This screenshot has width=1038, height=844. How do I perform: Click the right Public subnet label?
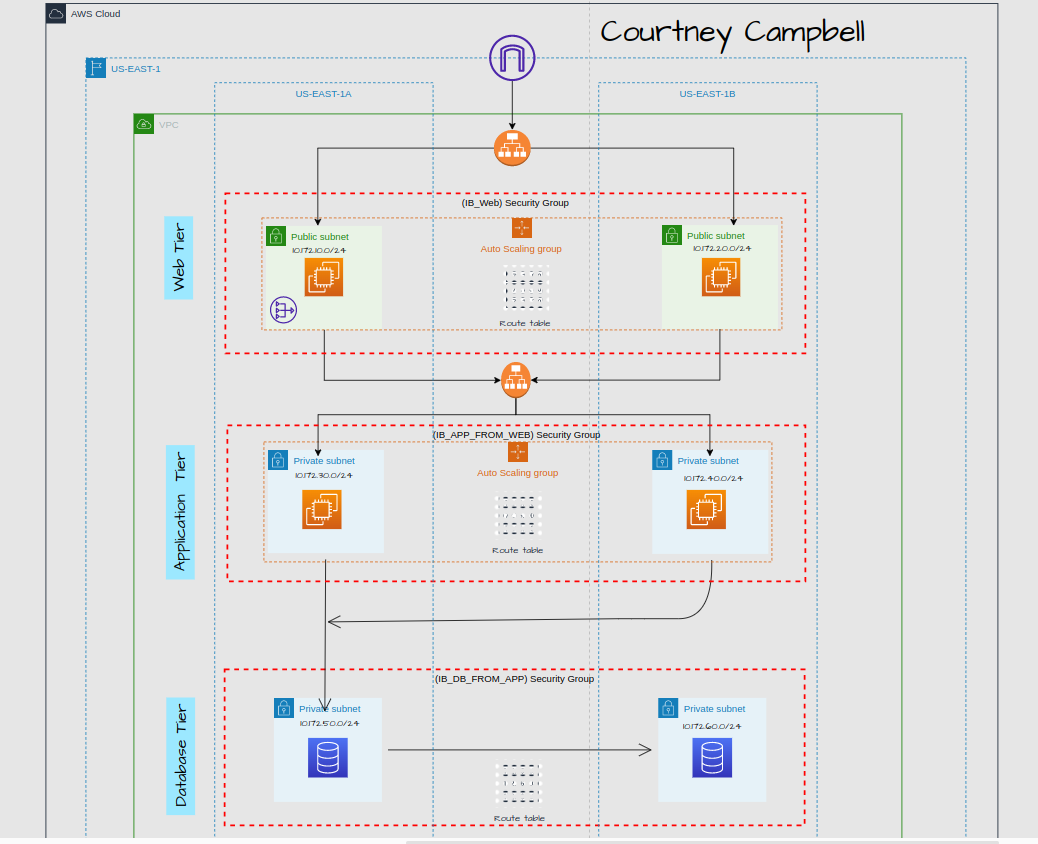(x=716, y=236)
